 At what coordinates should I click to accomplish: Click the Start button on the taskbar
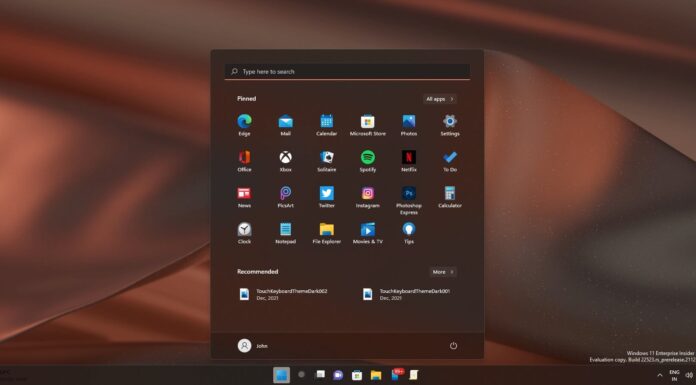pyautogui.click(x=281, y=375)
